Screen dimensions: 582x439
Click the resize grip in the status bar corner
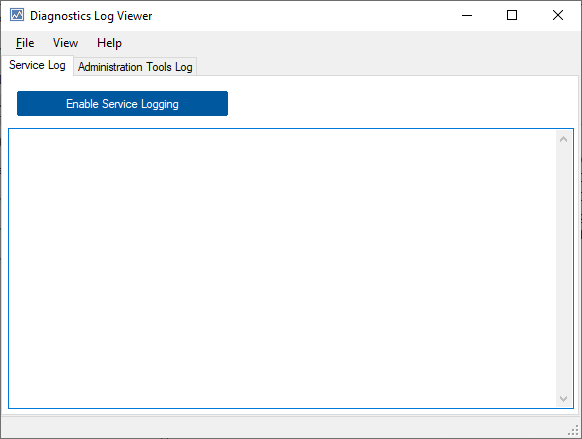coord(573,430)
